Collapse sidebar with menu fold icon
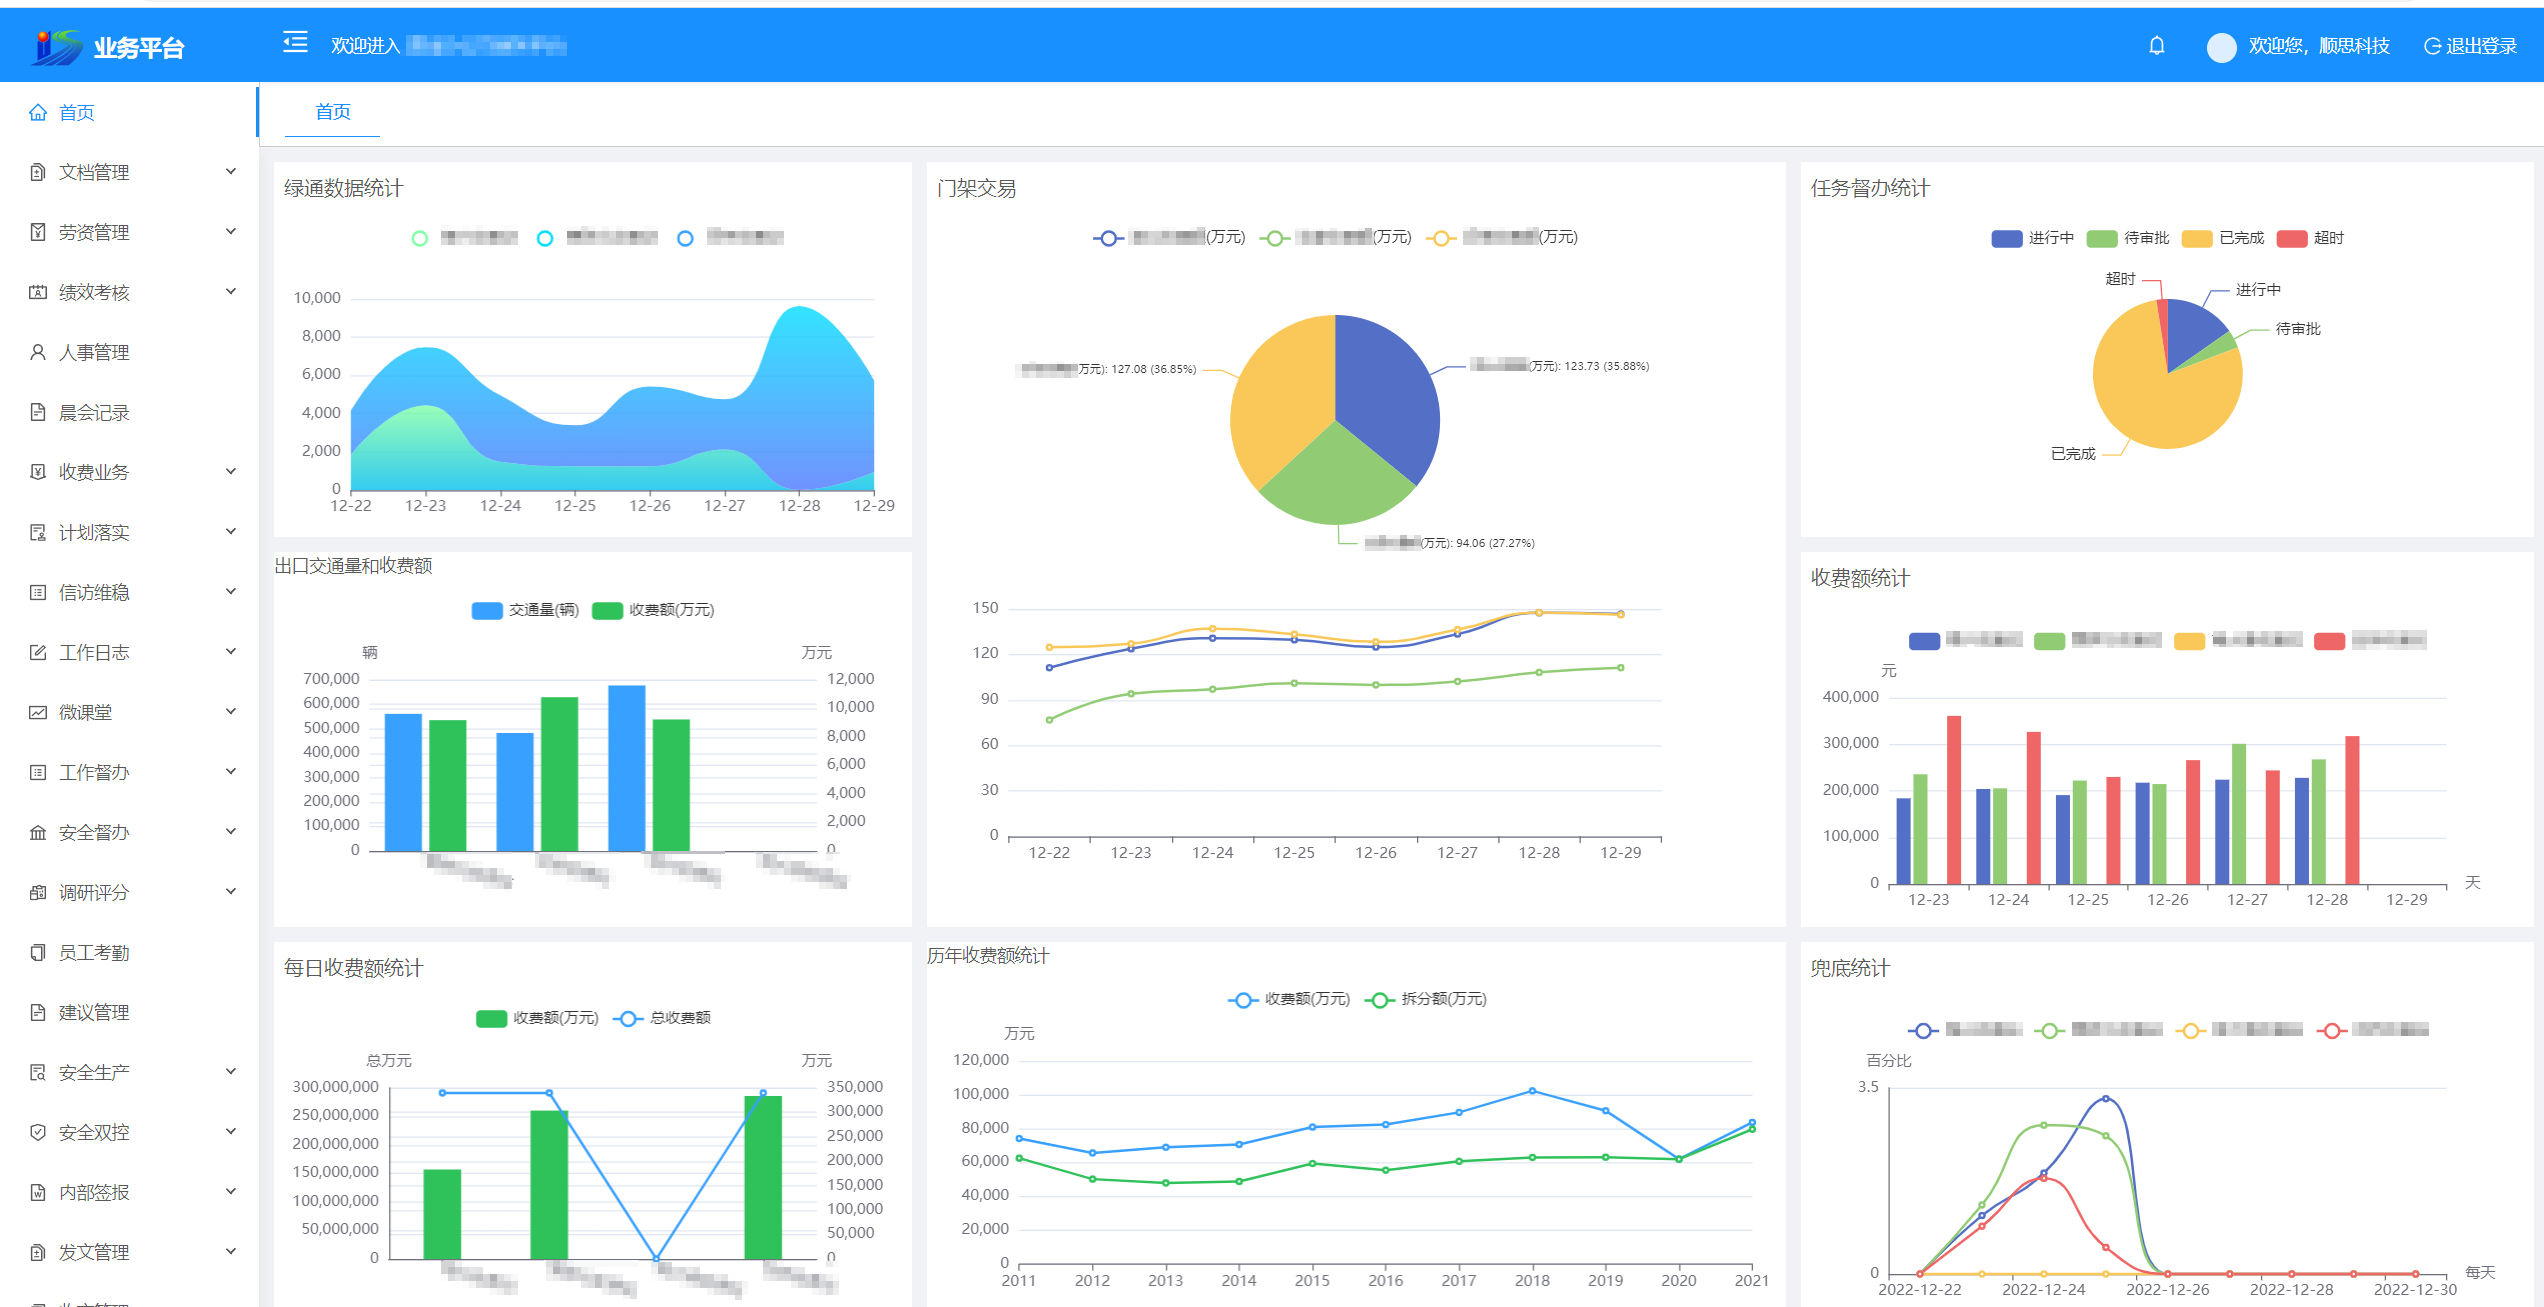The image size is (2544, 1307). coord(295,43)
